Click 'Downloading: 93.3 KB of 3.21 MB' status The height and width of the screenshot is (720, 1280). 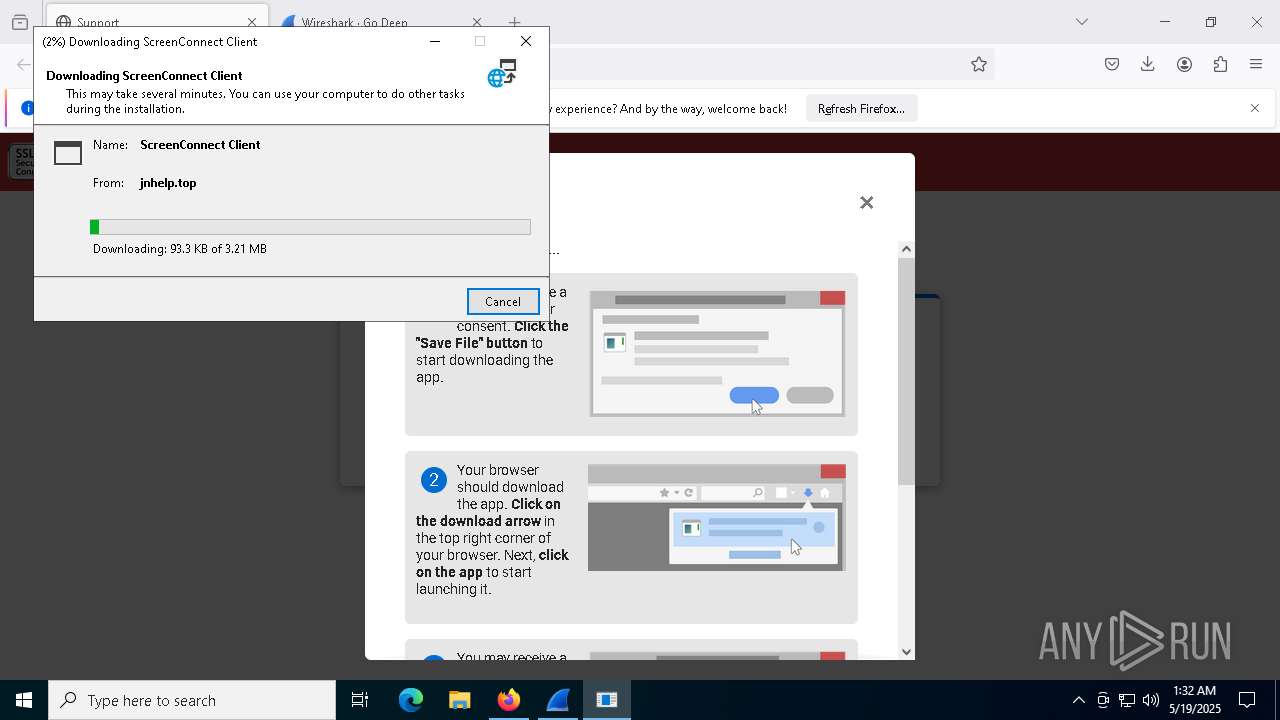coord(180,249)
